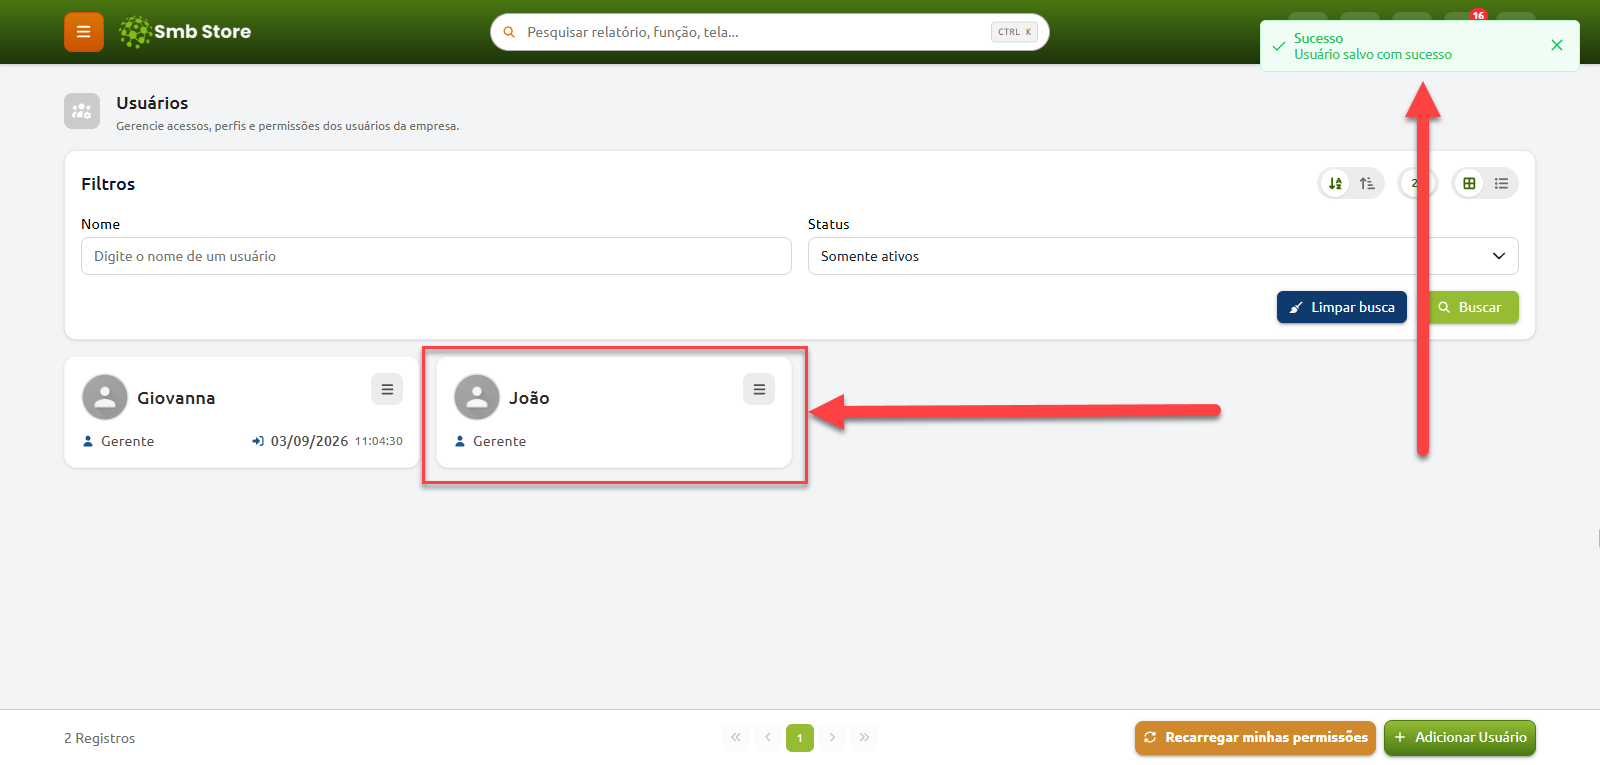
Task: Click the Smb Store logo
Action: tap(185, 32)
